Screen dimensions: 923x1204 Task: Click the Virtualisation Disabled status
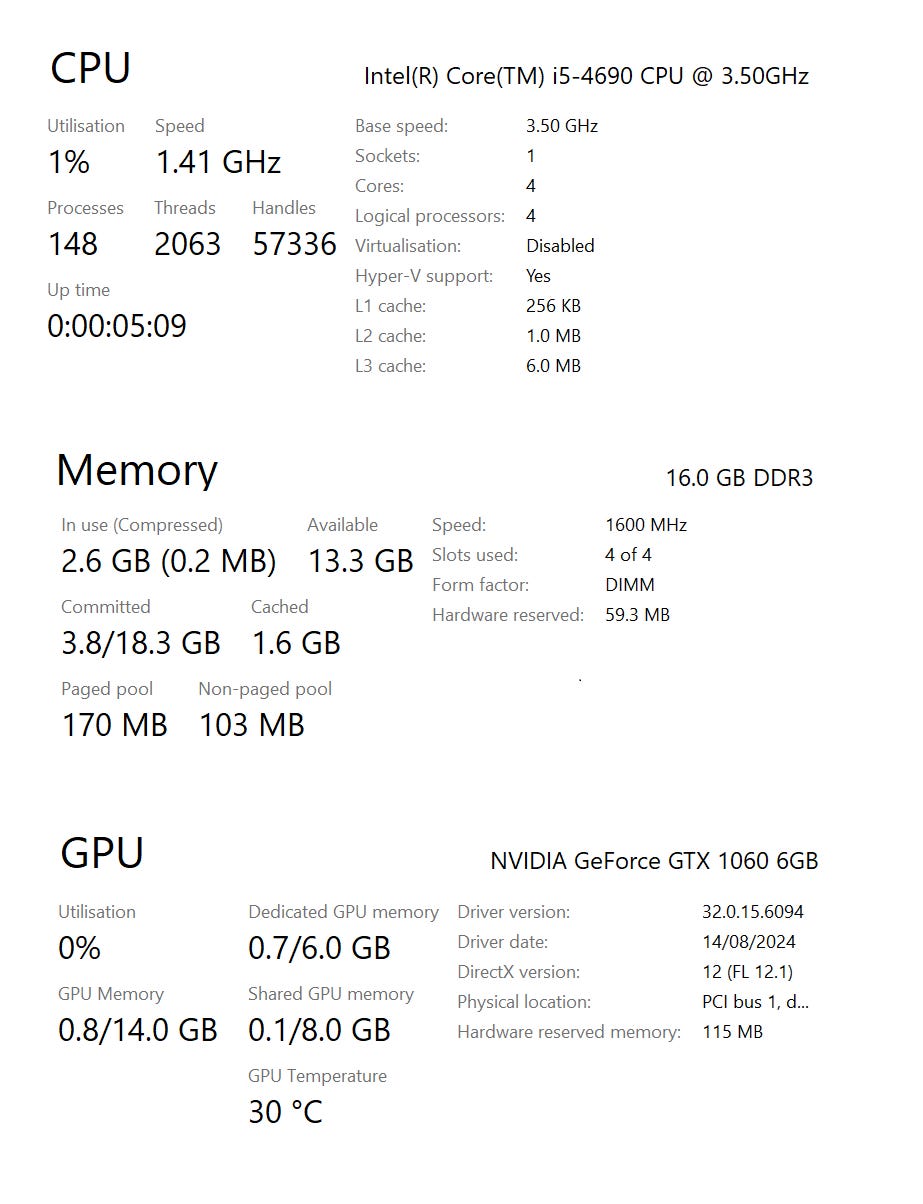560,246
